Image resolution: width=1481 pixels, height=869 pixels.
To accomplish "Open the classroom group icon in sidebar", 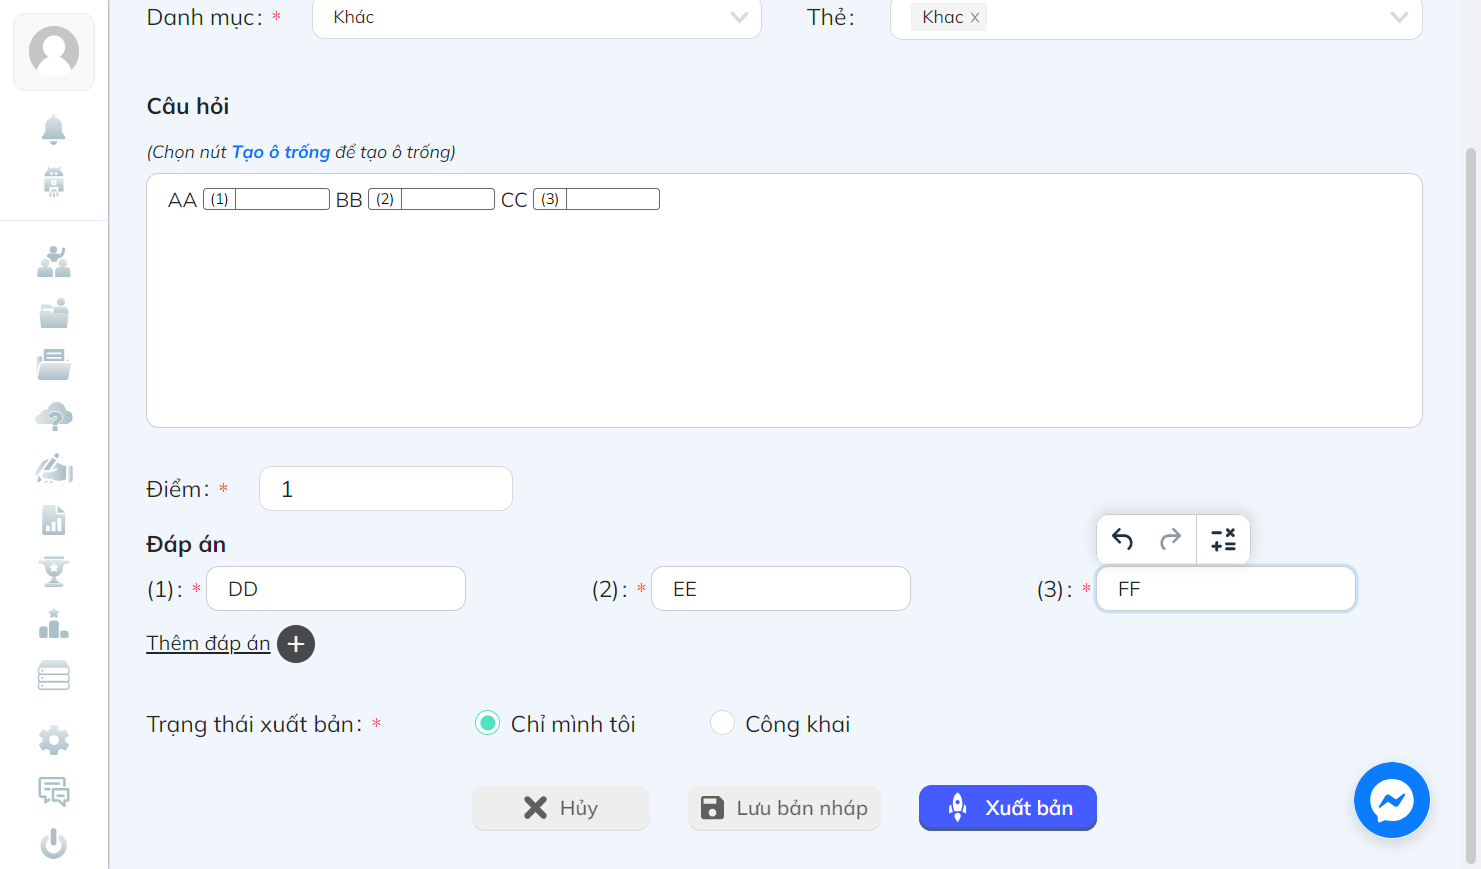I will tap(54, 262).
